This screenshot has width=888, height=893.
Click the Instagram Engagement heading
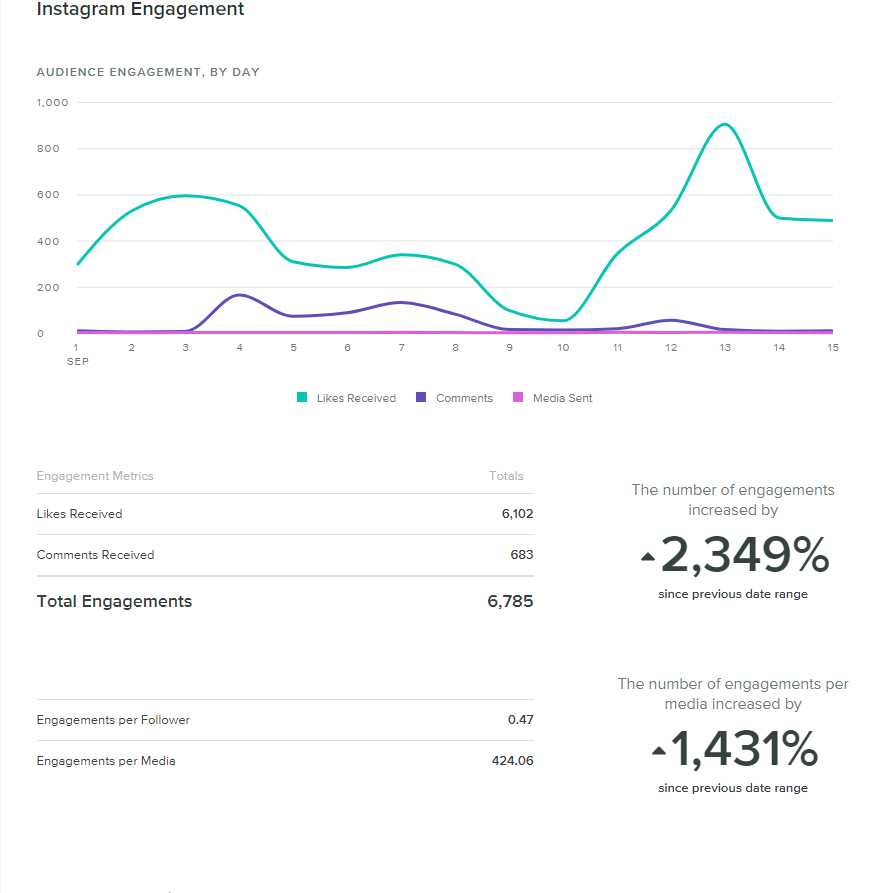140,9
